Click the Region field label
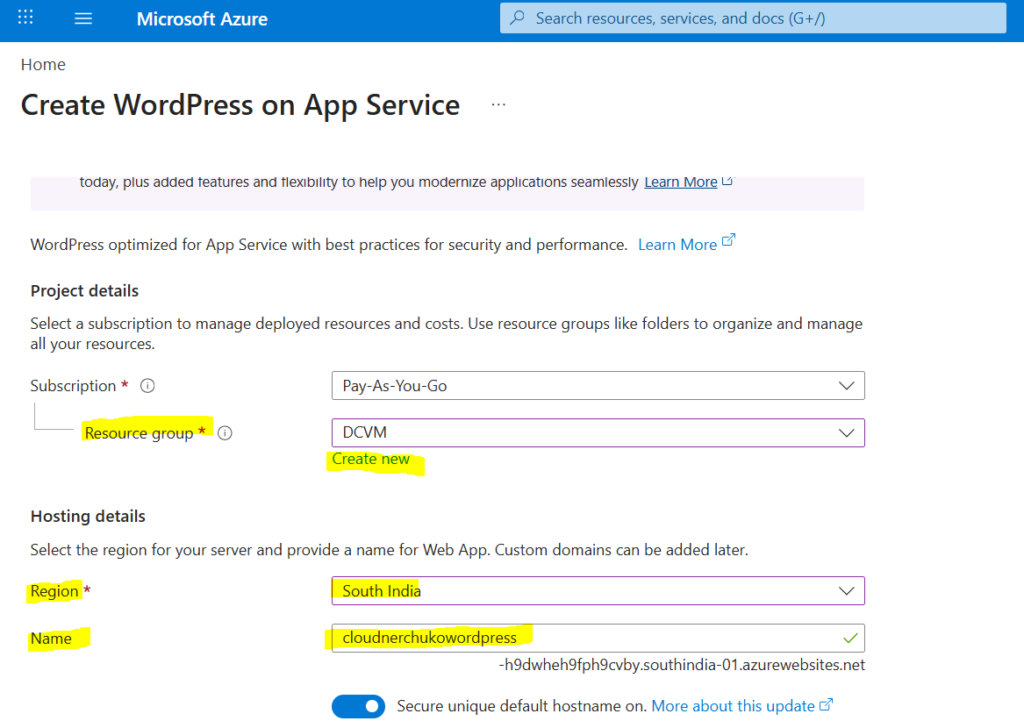 (x=54, y=591)
